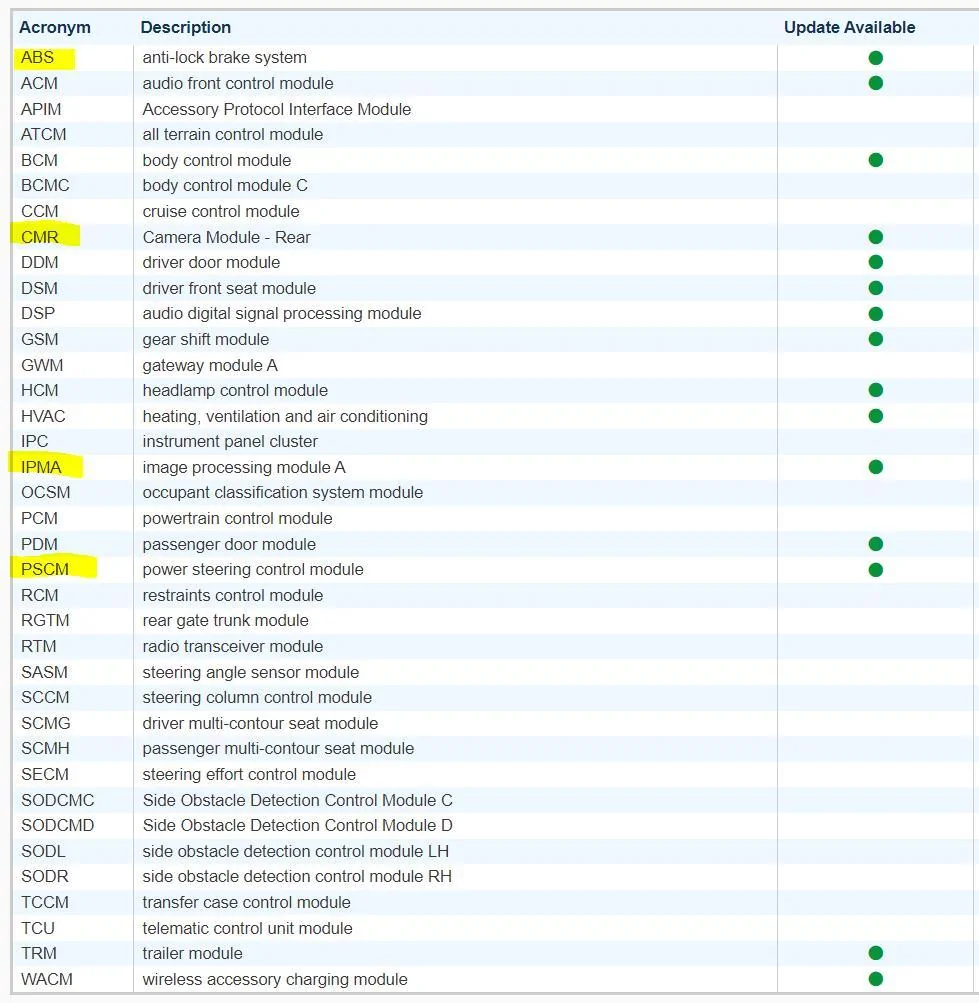Click the CMR Camera Module update dot
The height and width of the screenshot is (1003, 979).
(x=875, y=237)
